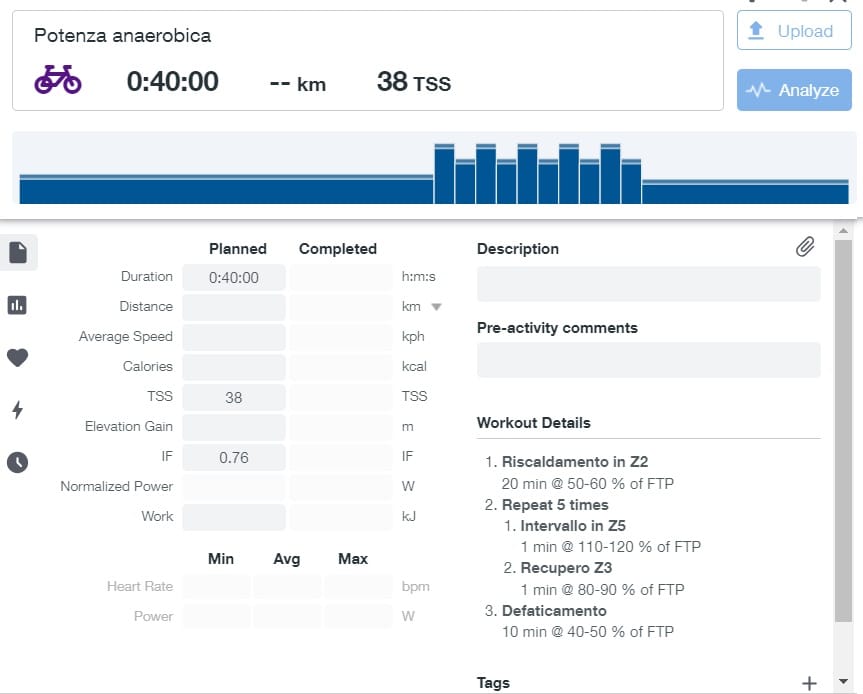Edit the planned Duration field
Image resolution: width=863 pixels, height=694 pixels.
[x=234, y=277]
